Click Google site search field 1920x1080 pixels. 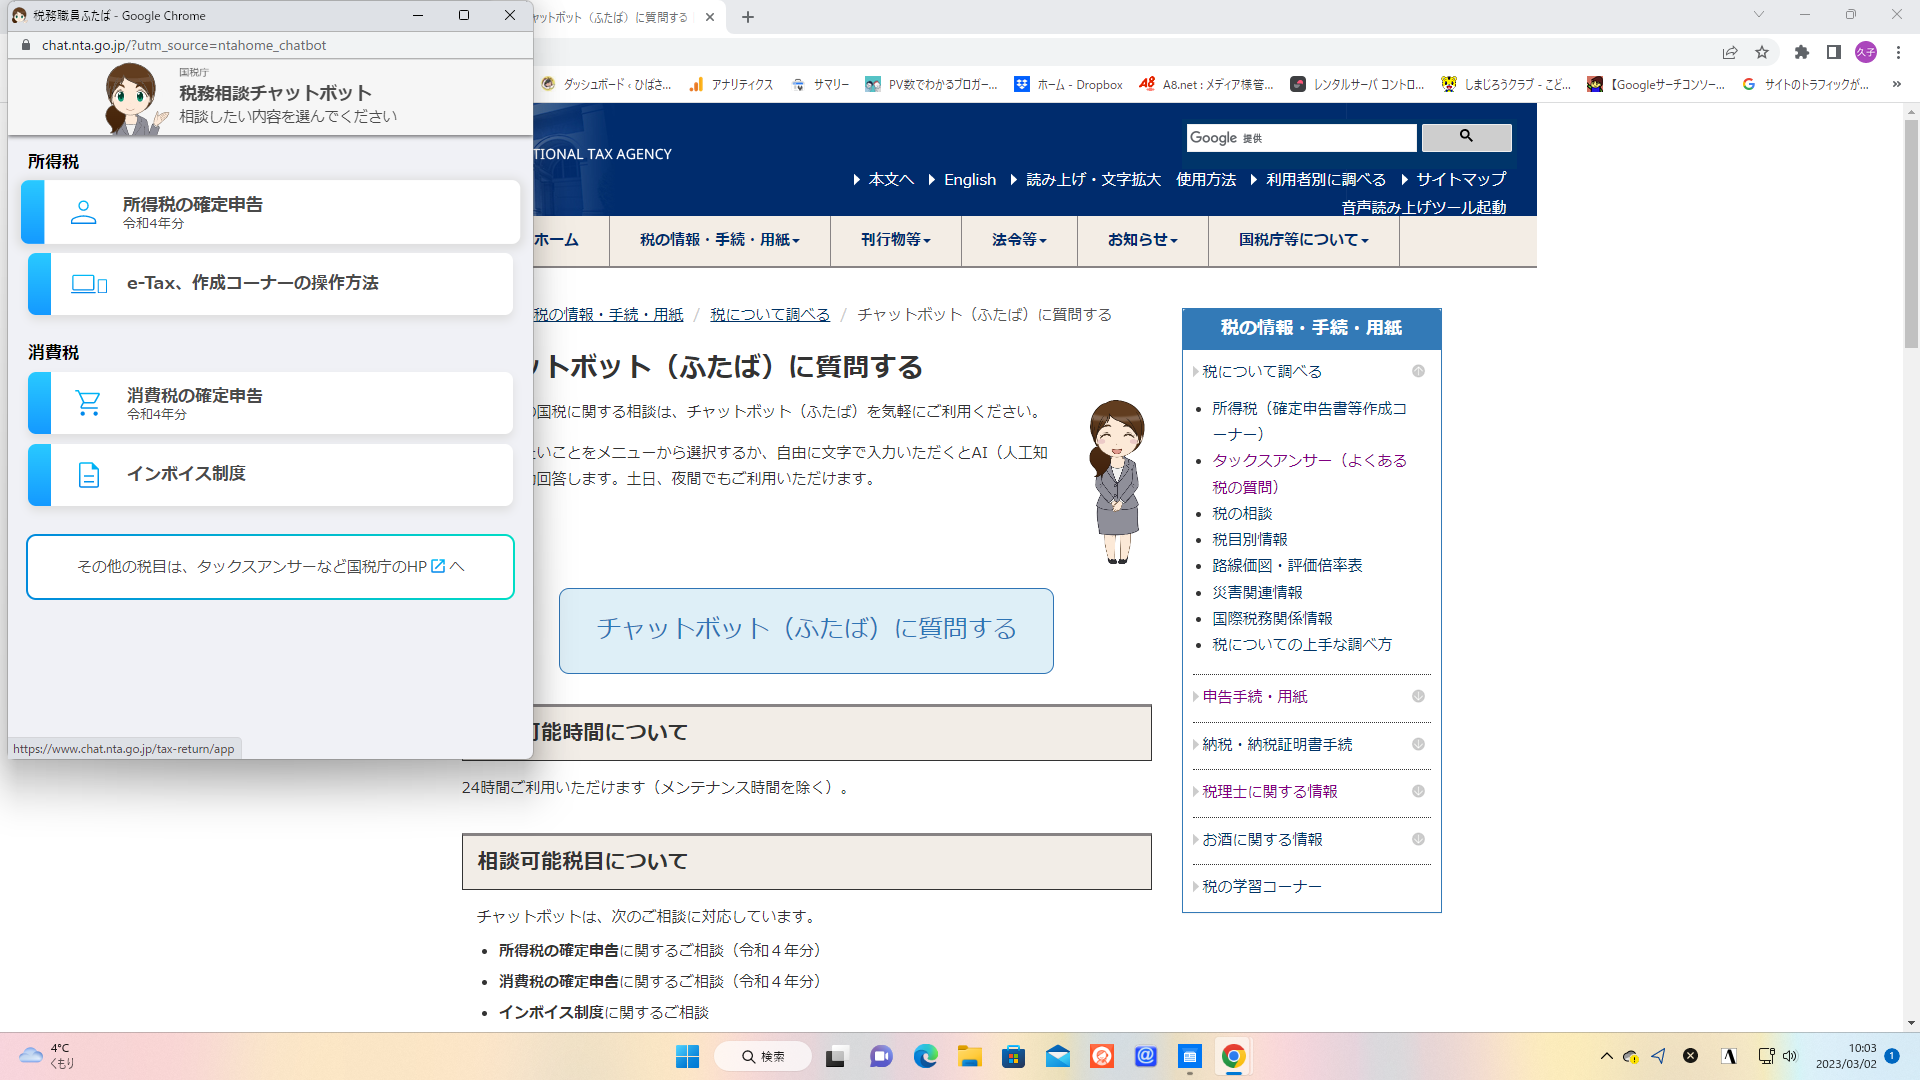coord(1301,138)
